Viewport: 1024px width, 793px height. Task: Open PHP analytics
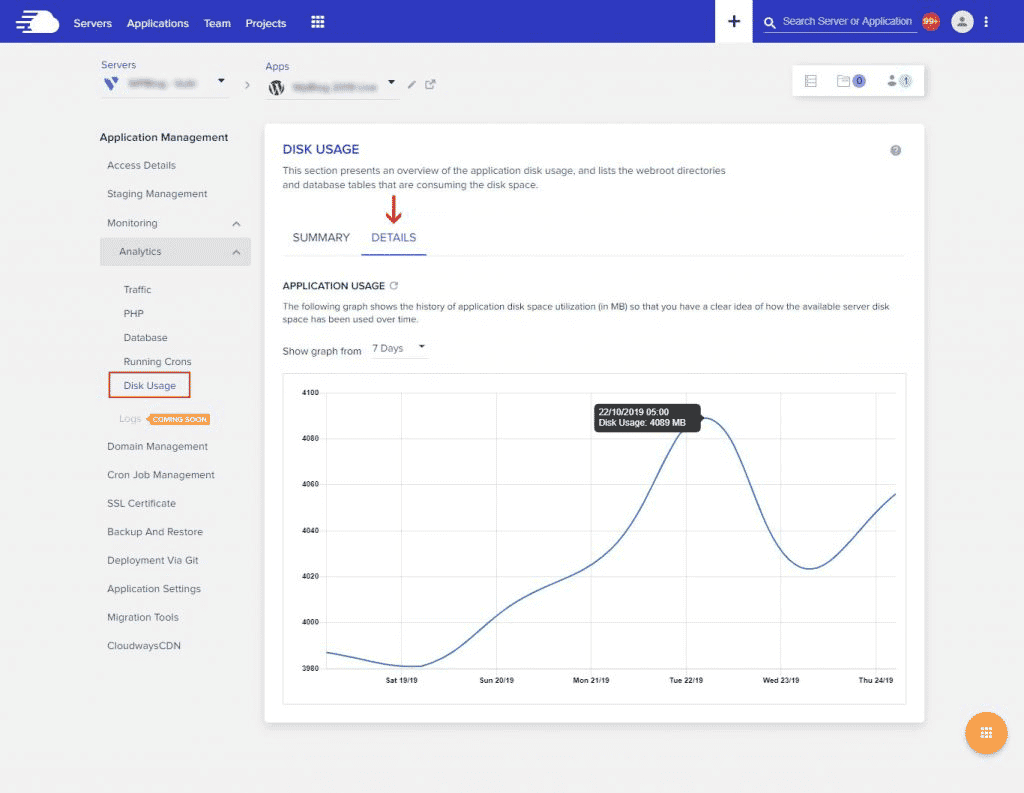pyautogui.click(x=133, y=314)
